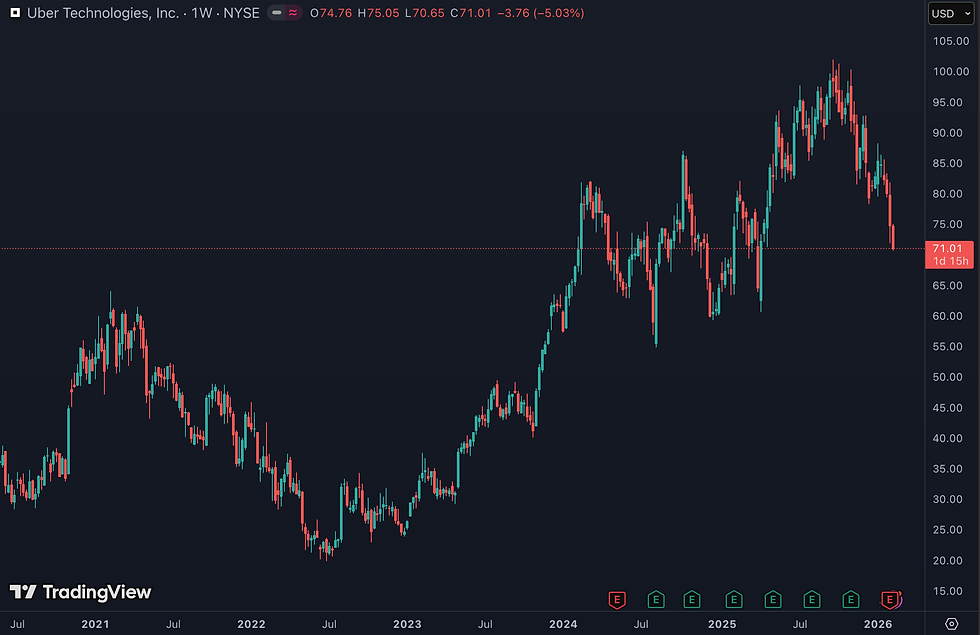Click the low value L70.65
980x635 pixels.
click(425, 13)
